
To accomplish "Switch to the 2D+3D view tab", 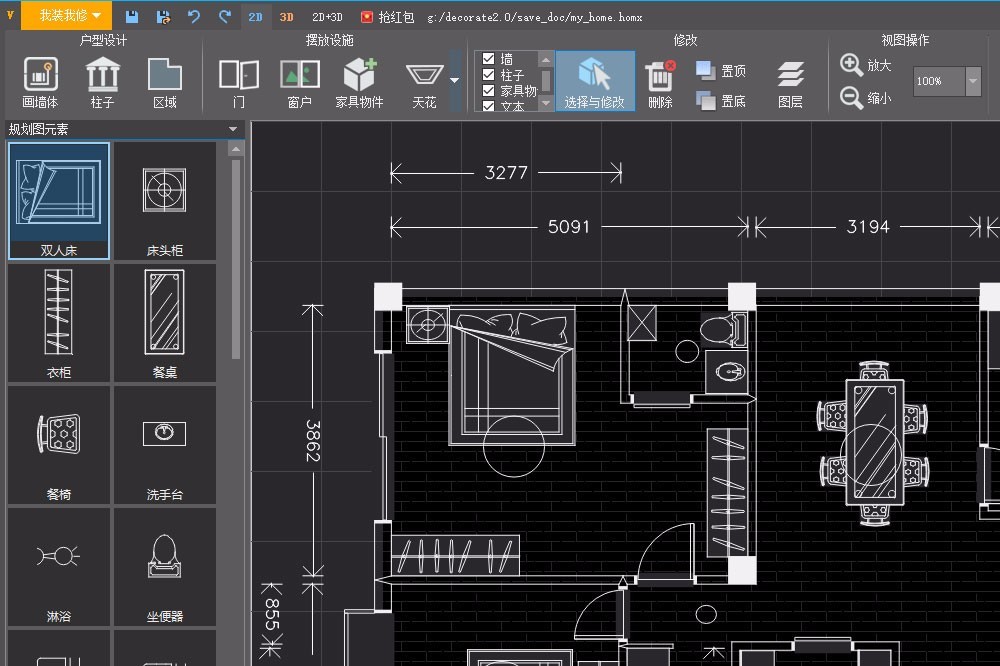I will click(327, 17).
